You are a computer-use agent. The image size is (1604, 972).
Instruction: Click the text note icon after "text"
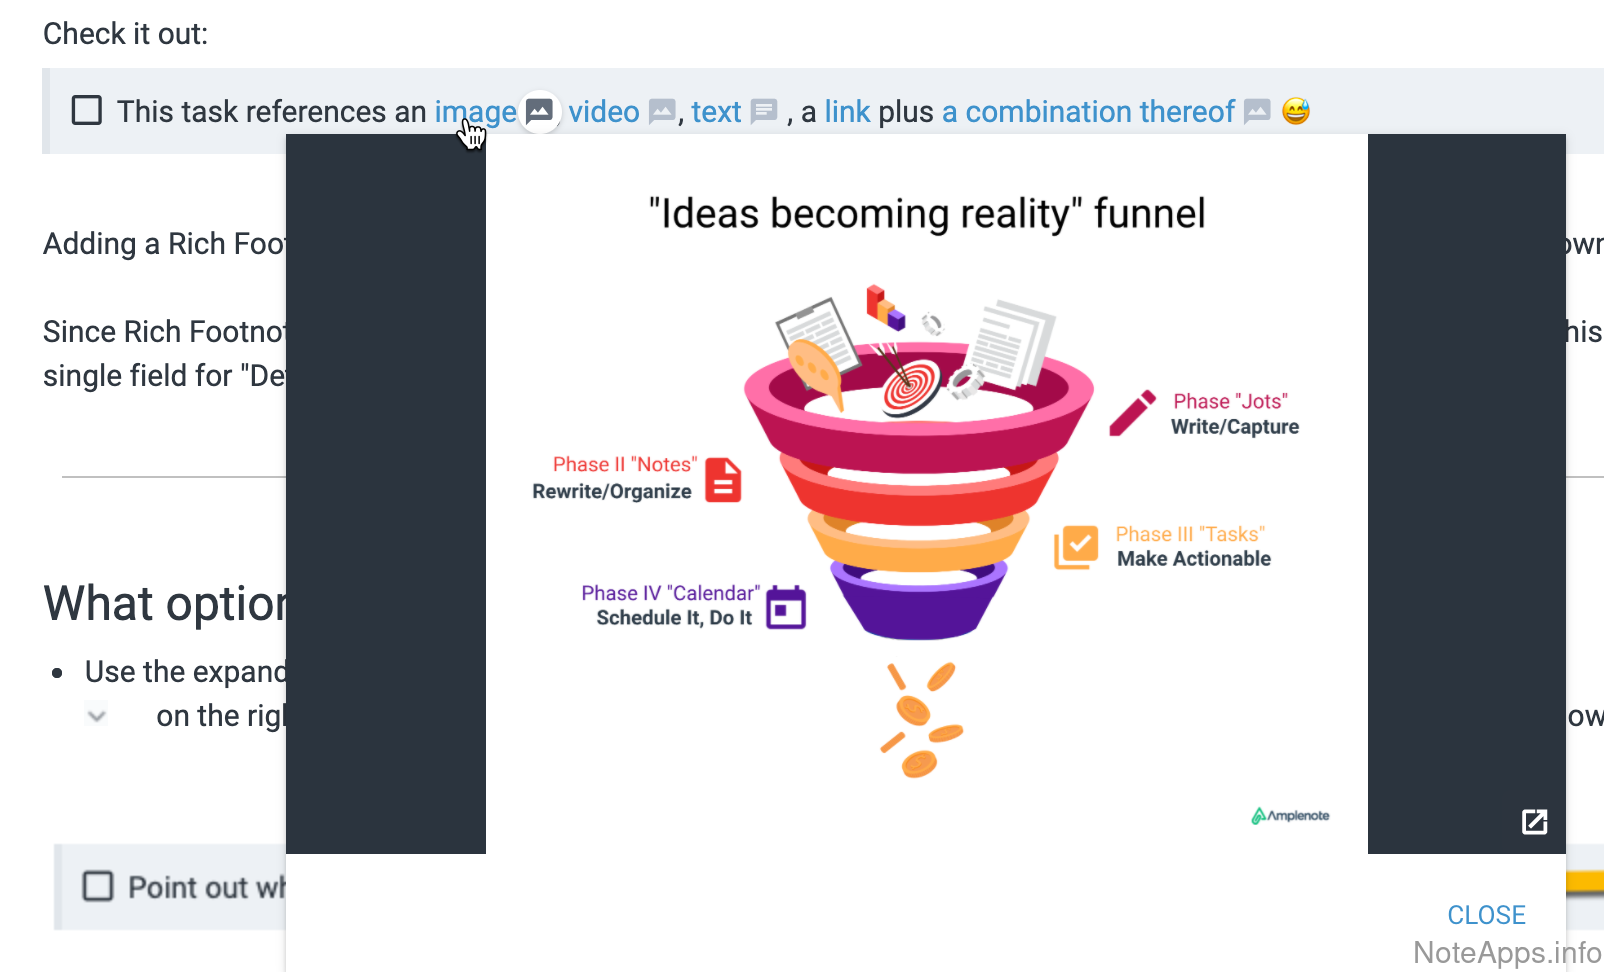pyautogui.click(x=764, y=111)
